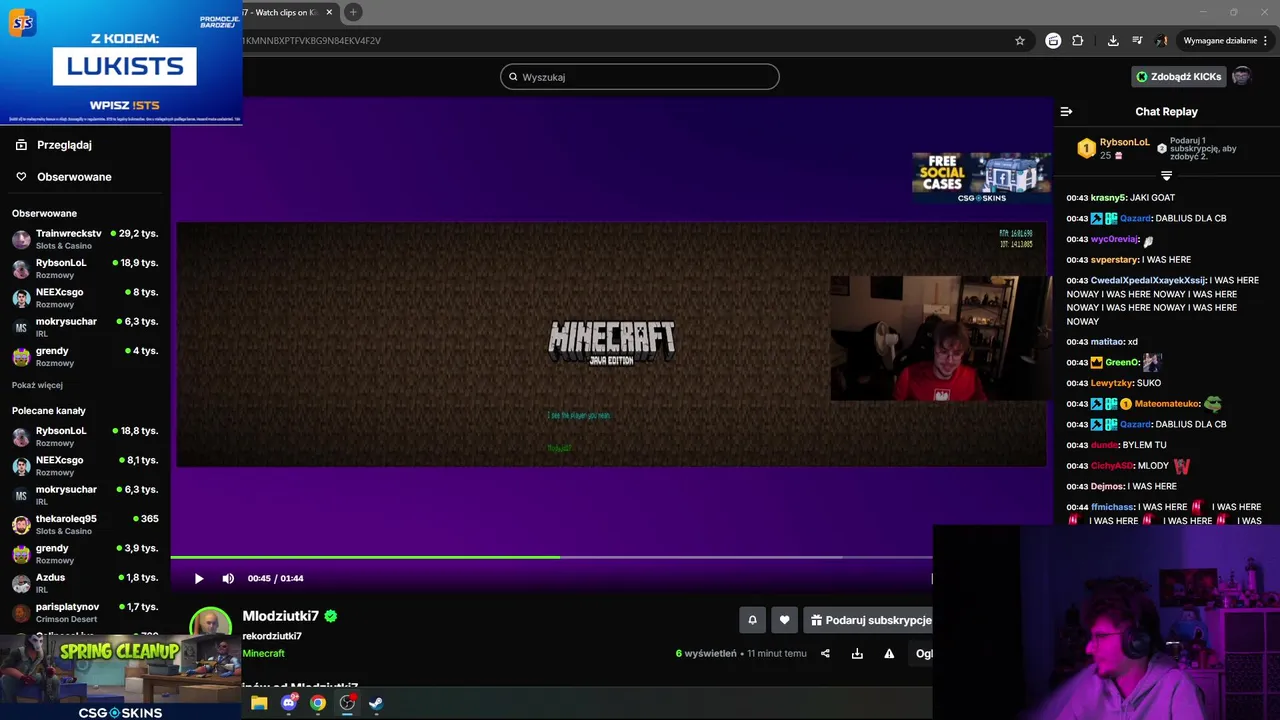Play the clip with the play button
Viewport: 1280px width, 720px height.
coord(199,578)
